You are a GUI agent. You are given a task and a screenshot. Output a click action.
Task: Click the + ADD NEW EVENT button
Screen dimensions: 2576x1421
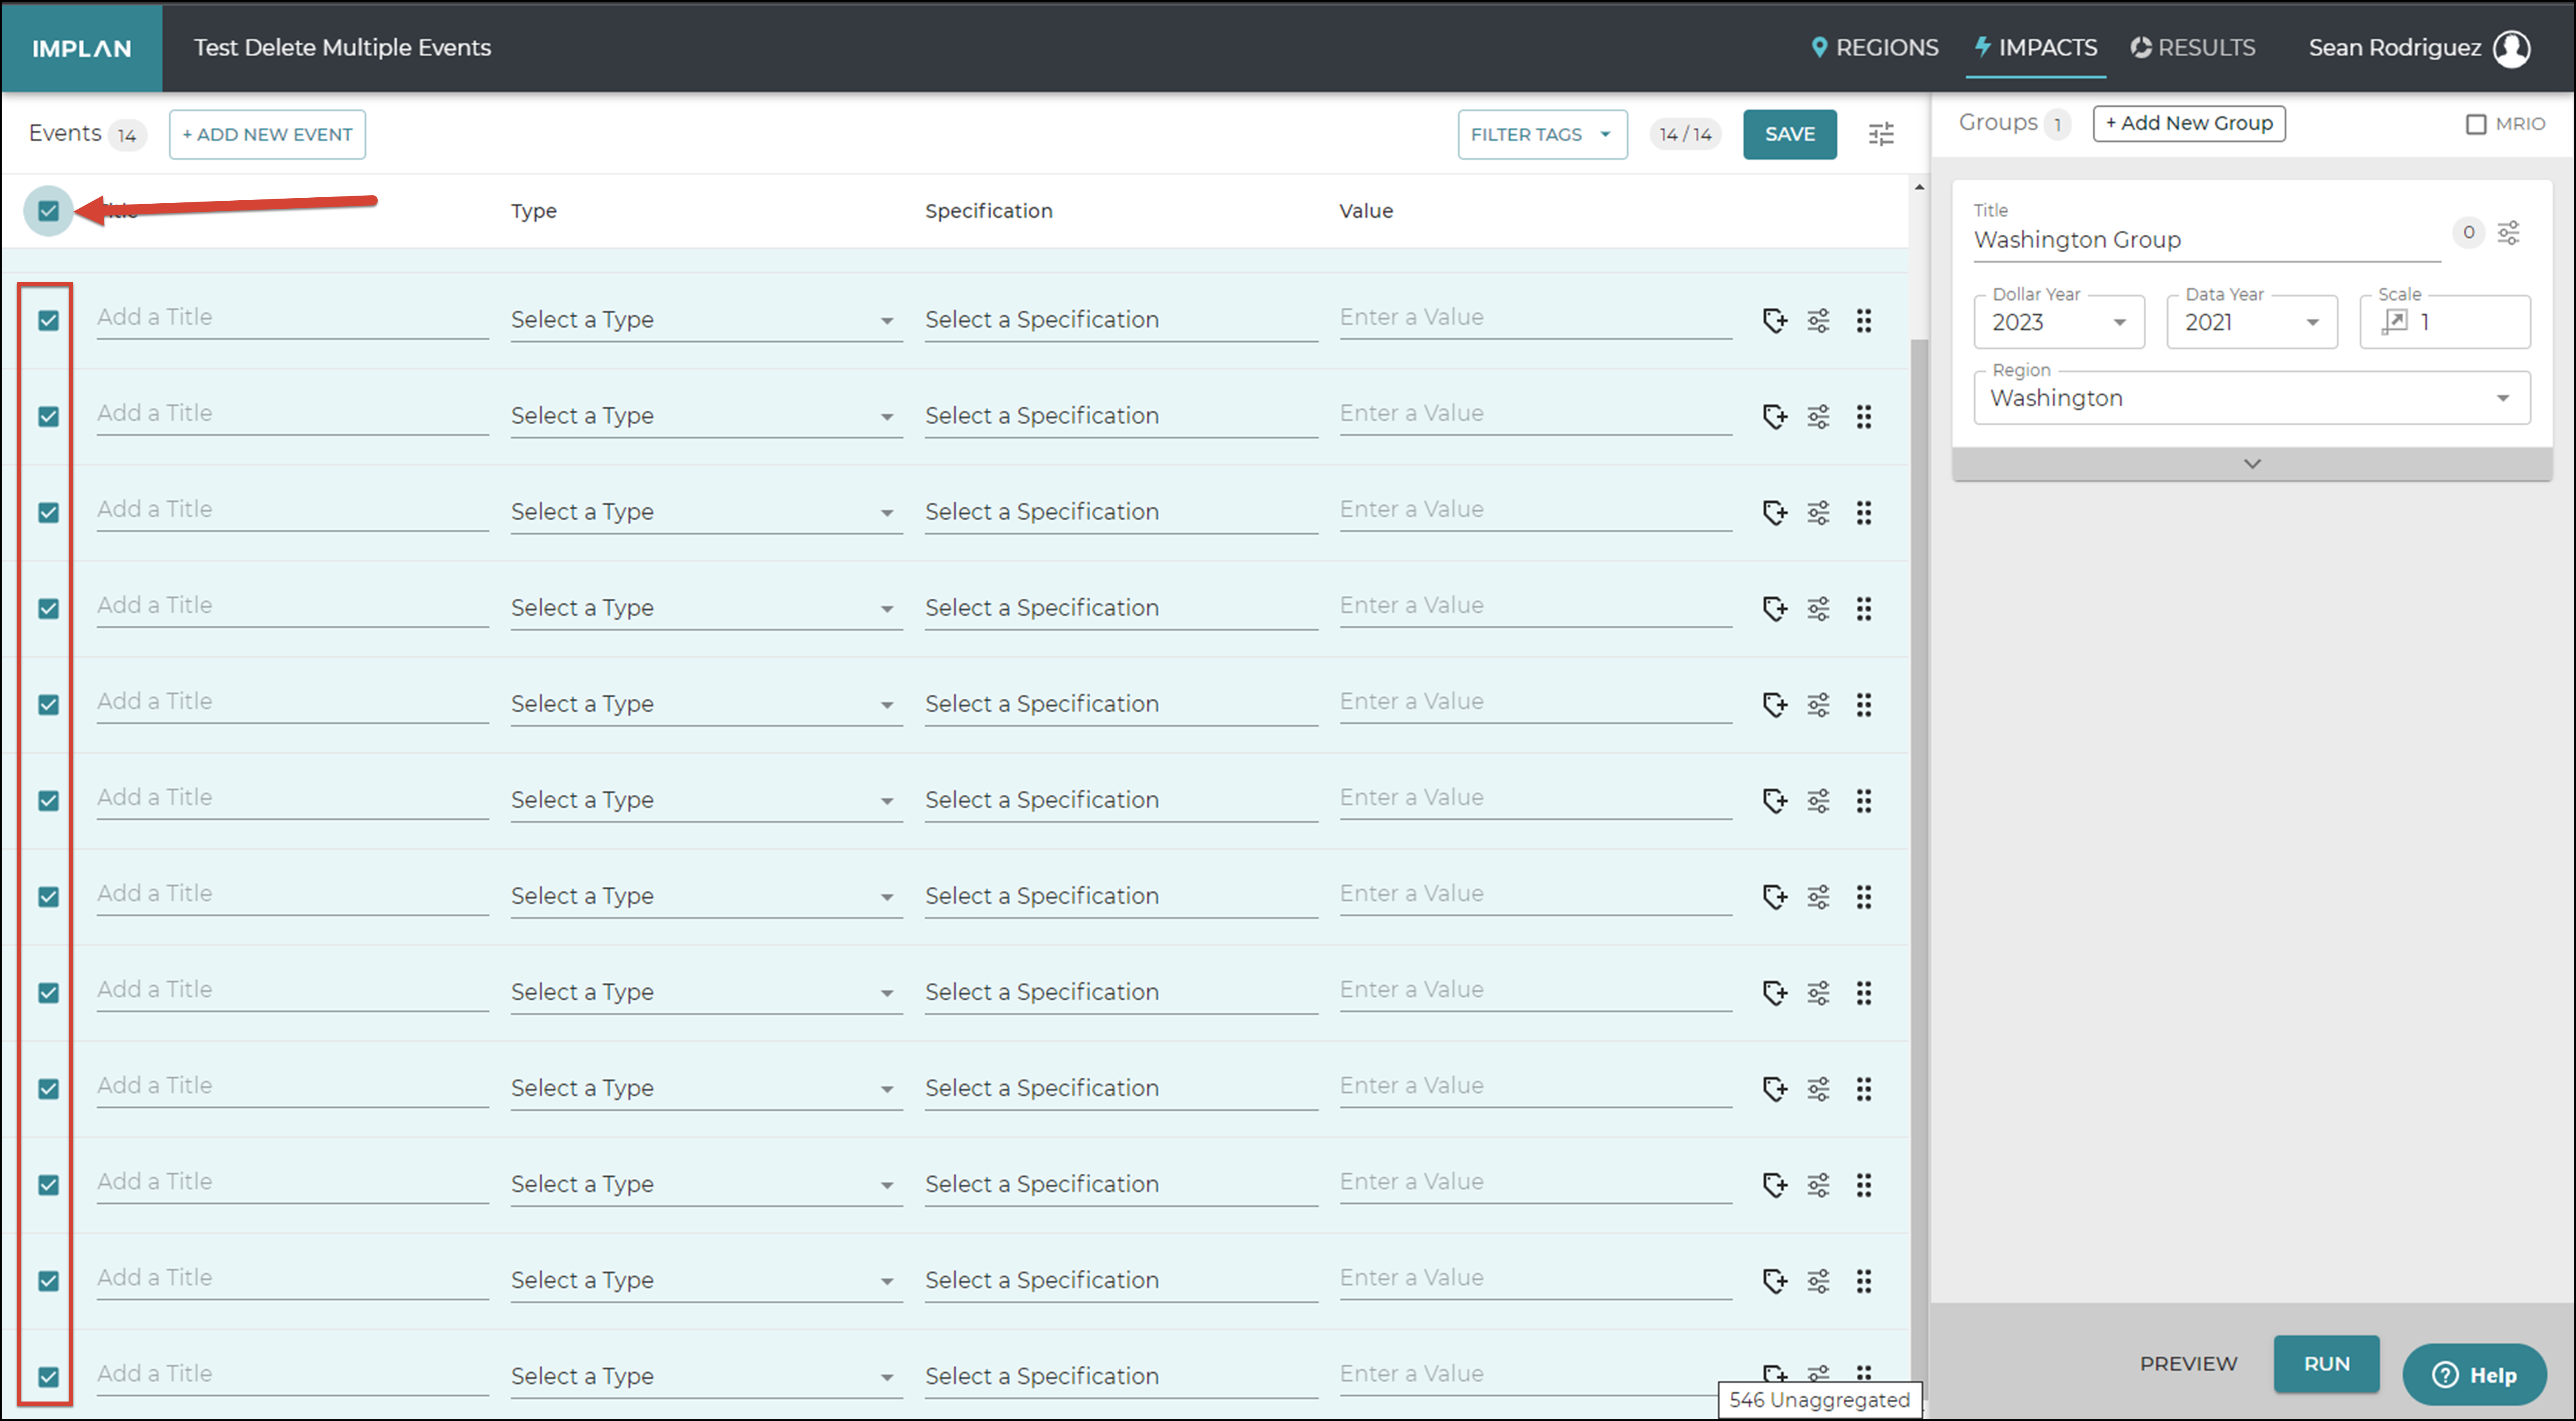267,134
